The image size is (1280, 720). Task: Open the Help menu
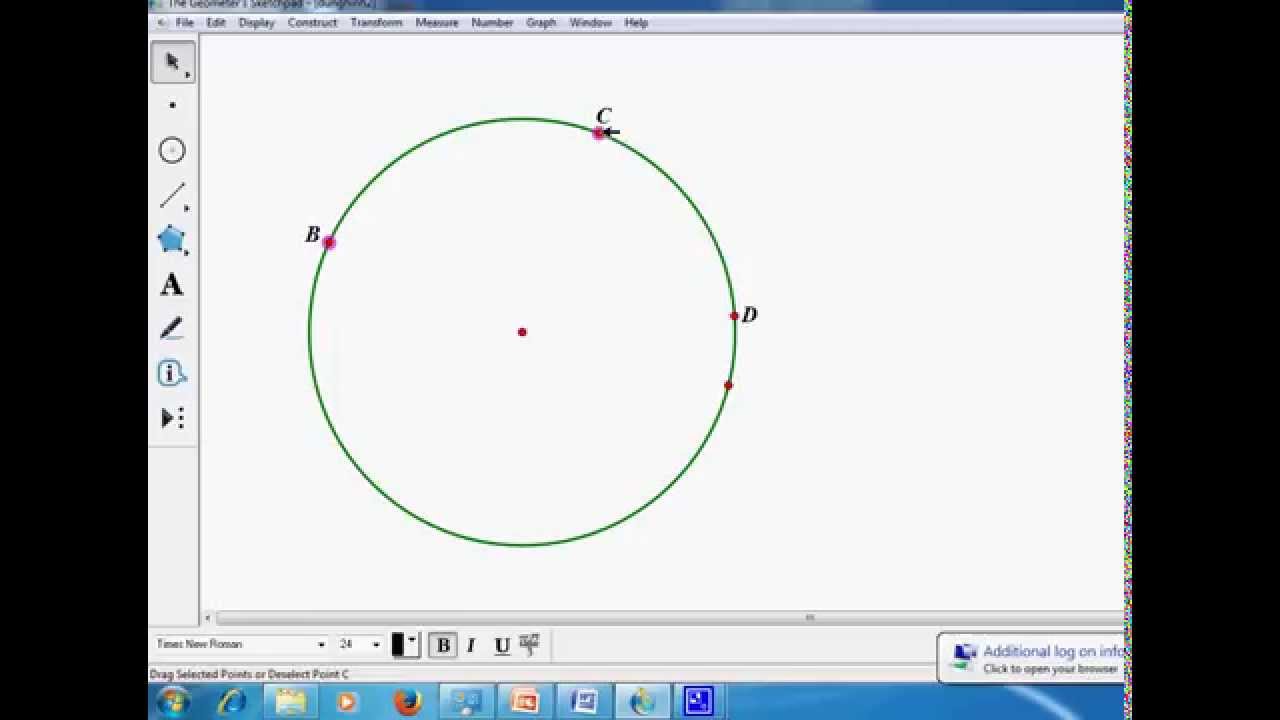(x=636, y=23)
